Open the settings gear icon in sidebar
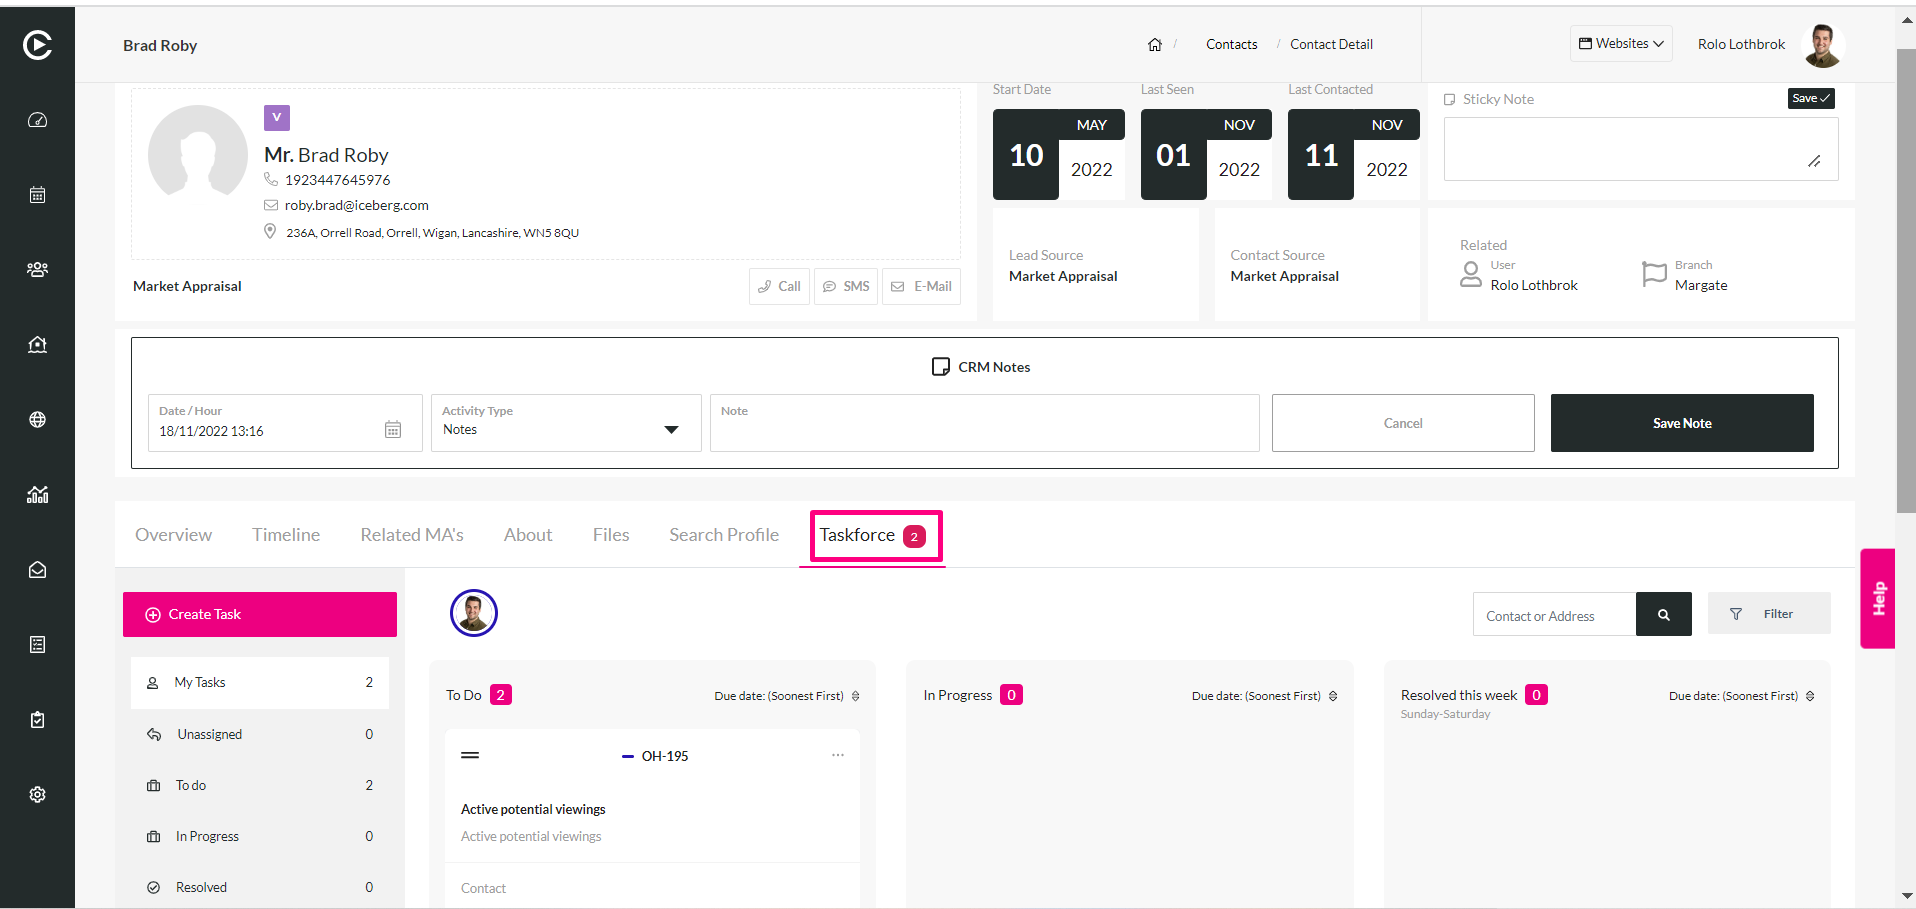Viewport: 1916px width, 909px height. (37, 795)
